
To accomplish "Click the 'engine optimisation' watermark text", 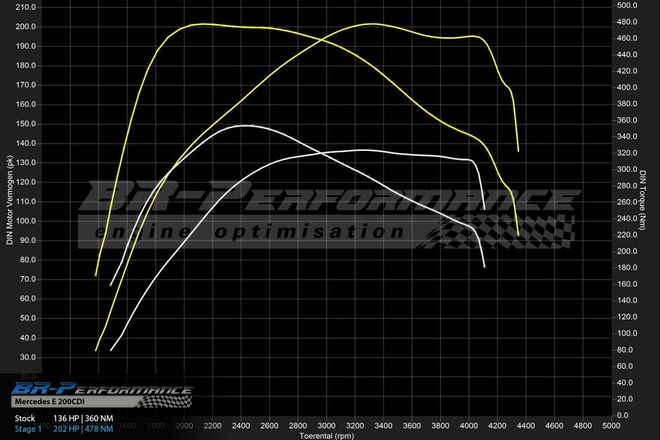I will 250,232.
